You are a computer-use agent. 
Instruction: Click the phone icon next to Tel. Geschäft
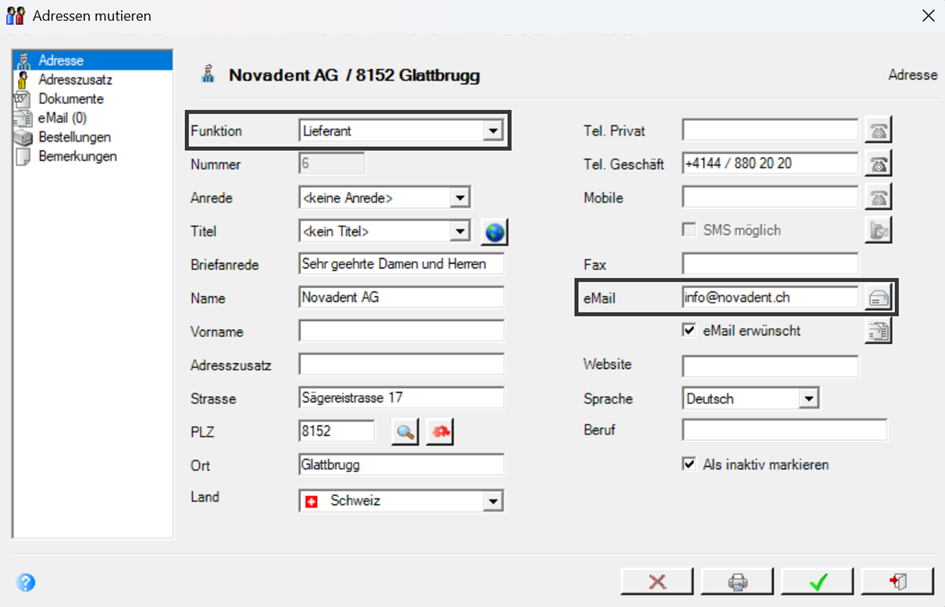coord(878,164)
